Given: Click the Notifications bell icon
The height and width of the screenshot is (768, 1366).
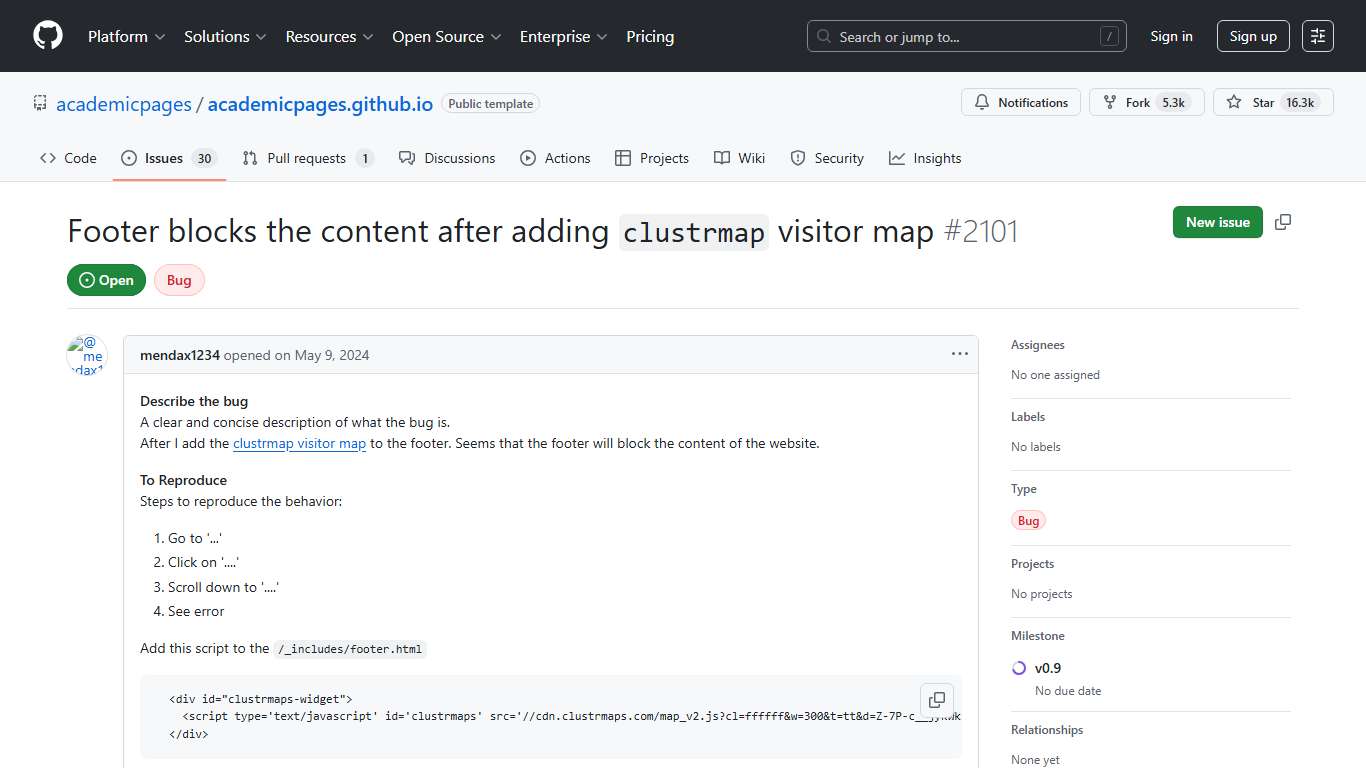Looking at the screenshot, I should 981,102.
